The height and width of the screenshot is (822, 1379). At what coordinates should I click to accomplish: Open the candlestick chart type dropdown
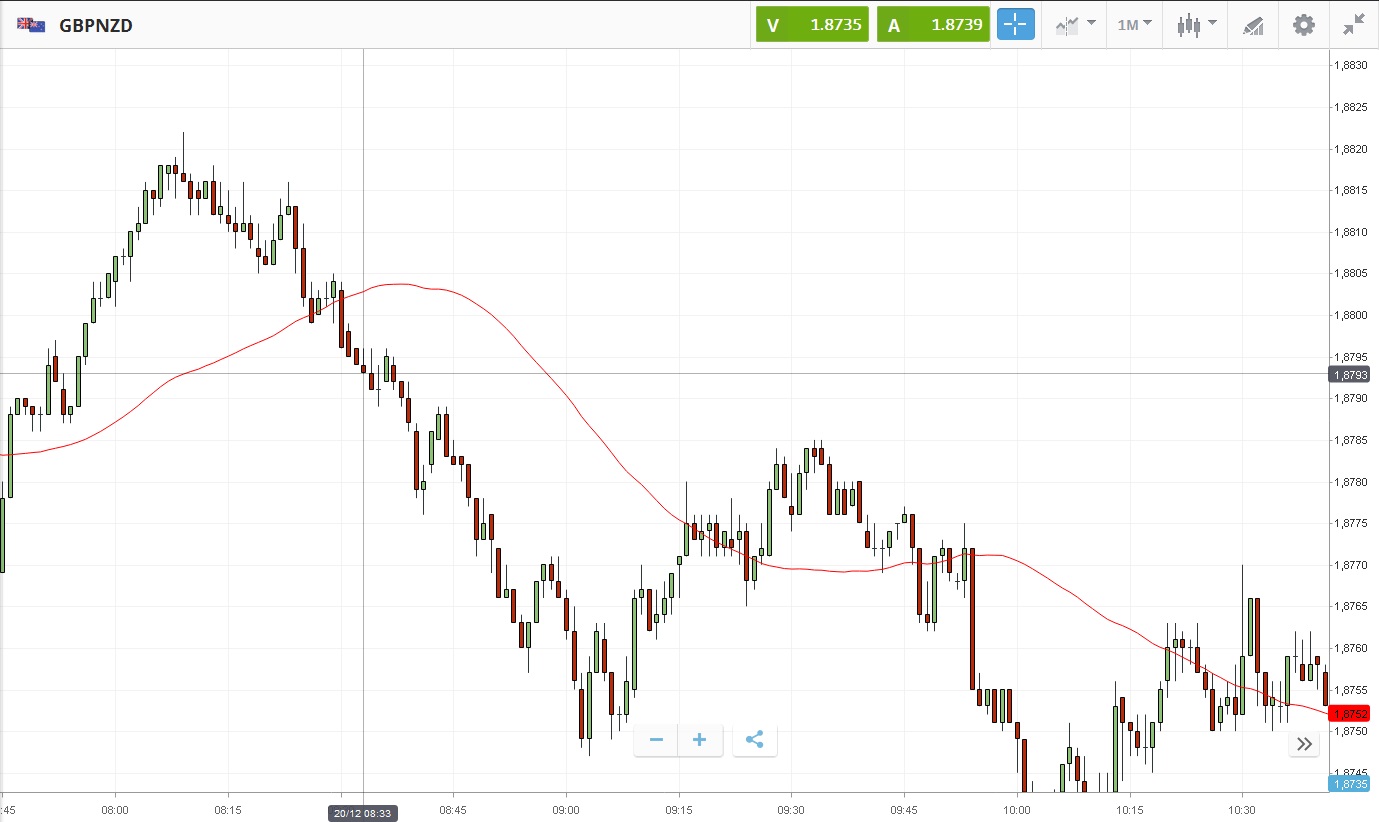1195,25
